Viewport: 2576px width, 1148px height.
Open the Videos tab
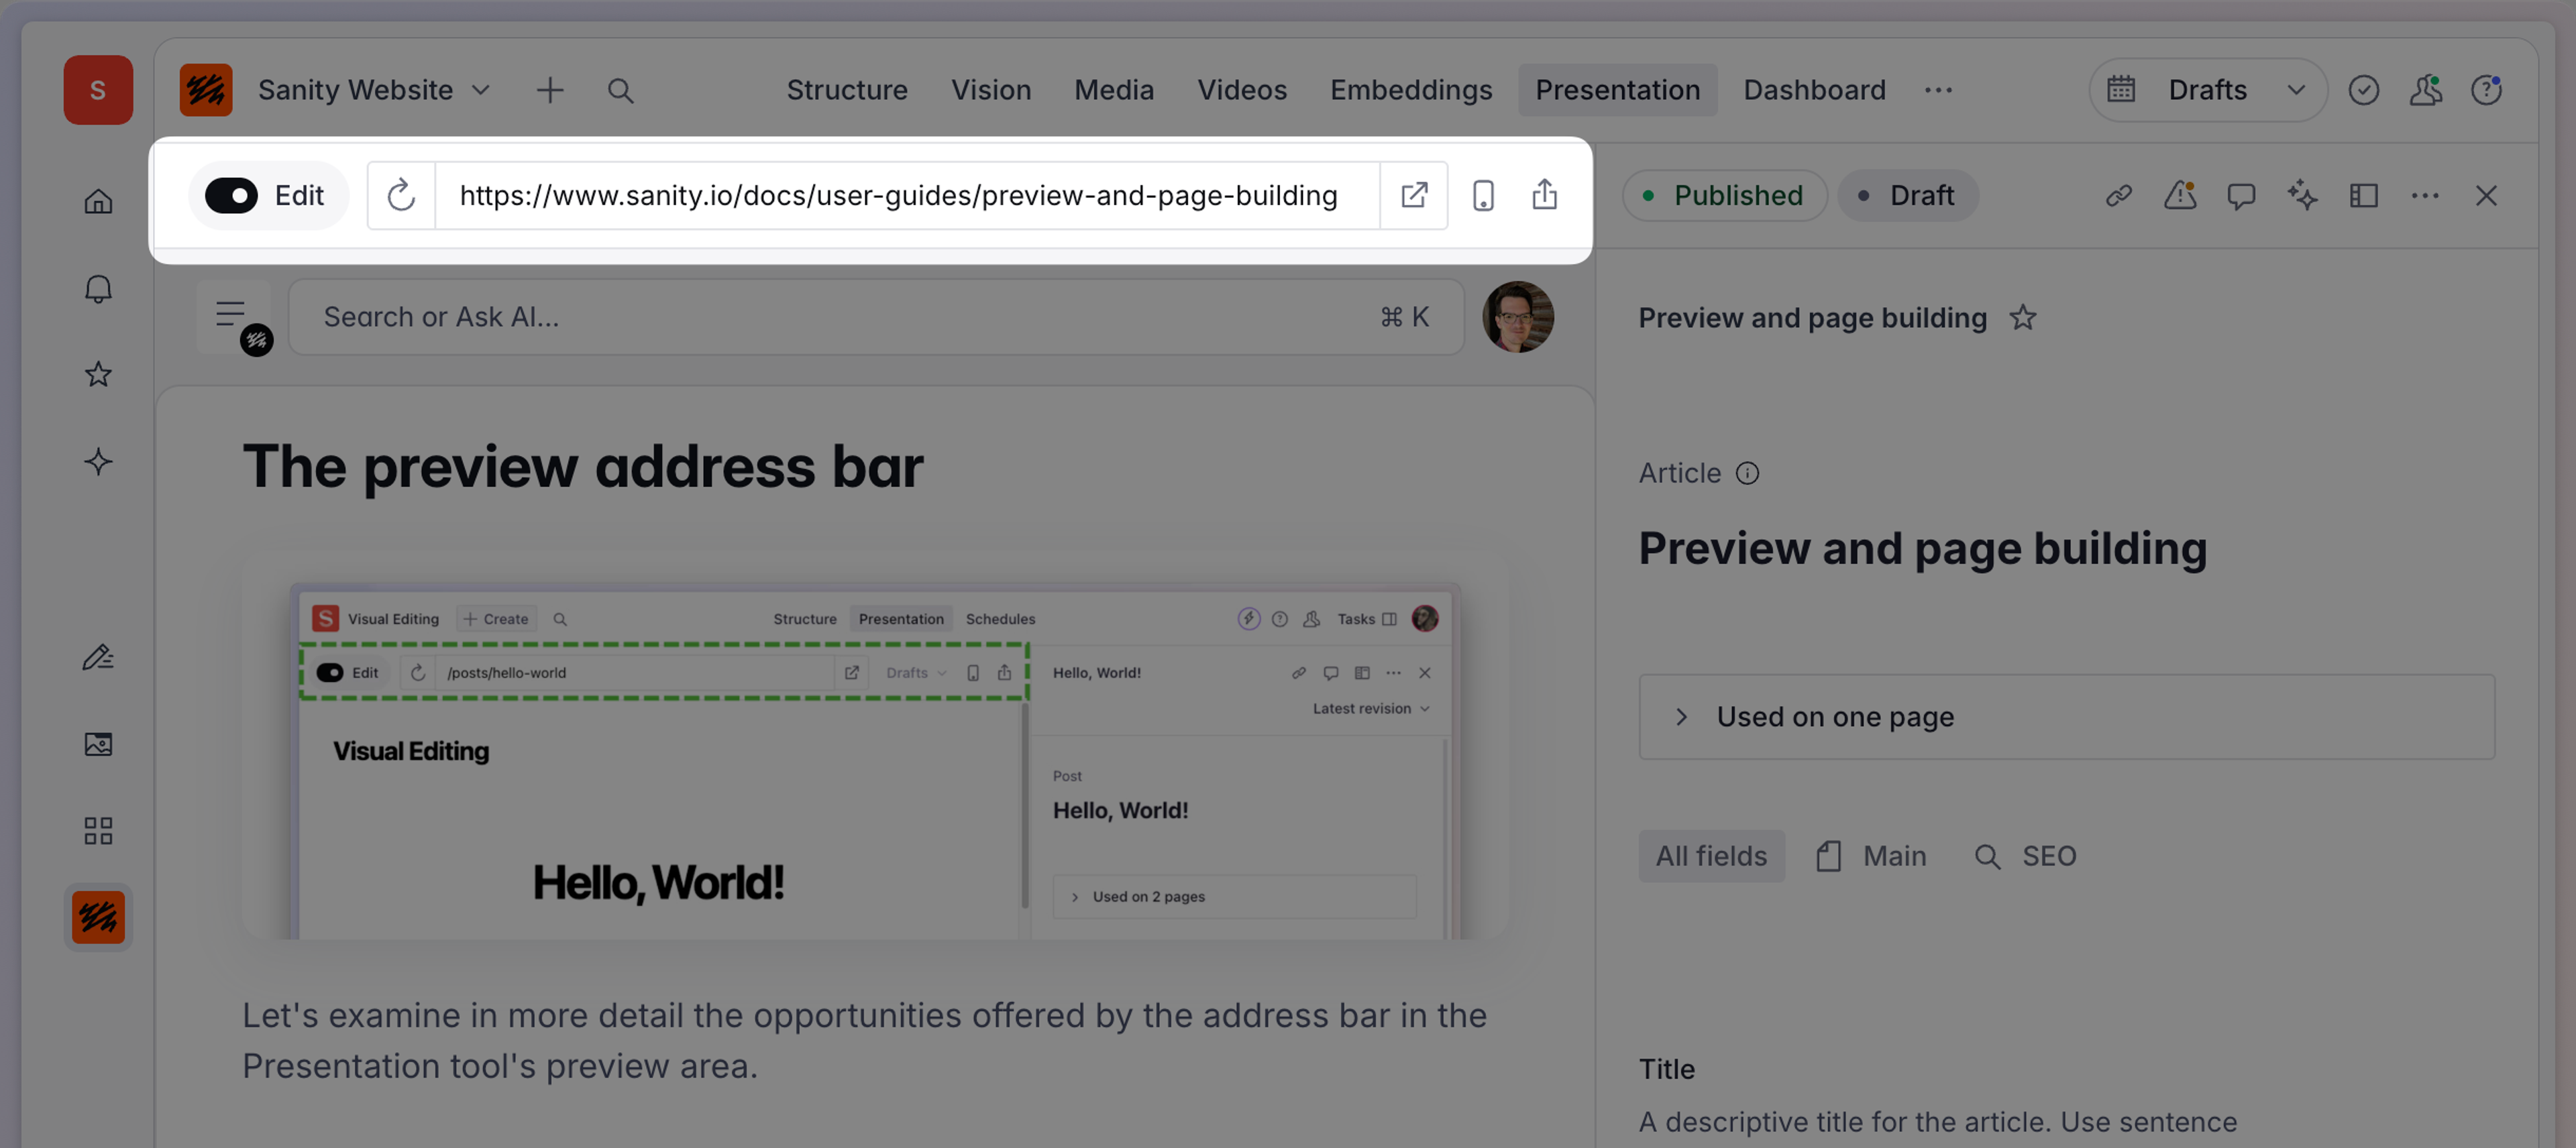(x=1242, y=90)
